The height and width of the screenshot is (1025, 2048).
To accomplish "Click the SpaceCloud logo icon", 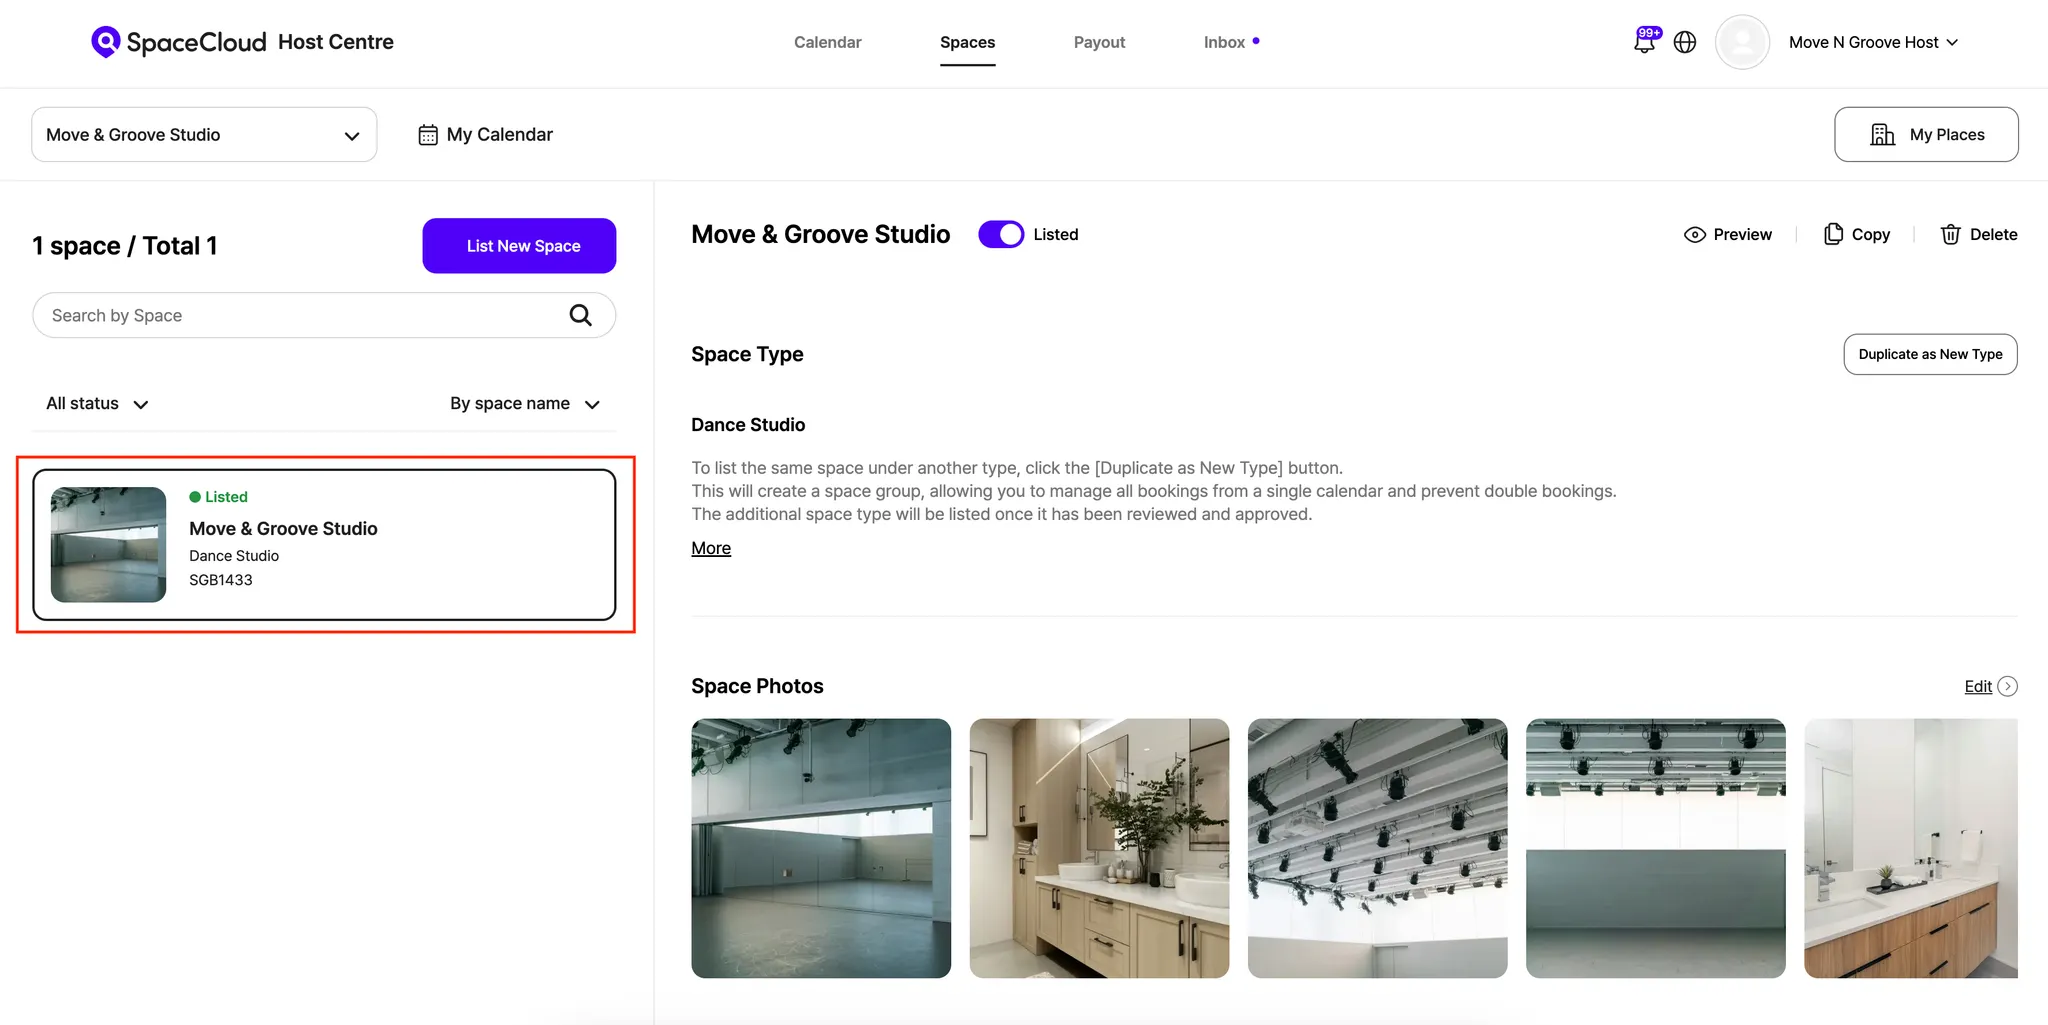I will pyautogui.click(x=105, y=42).
